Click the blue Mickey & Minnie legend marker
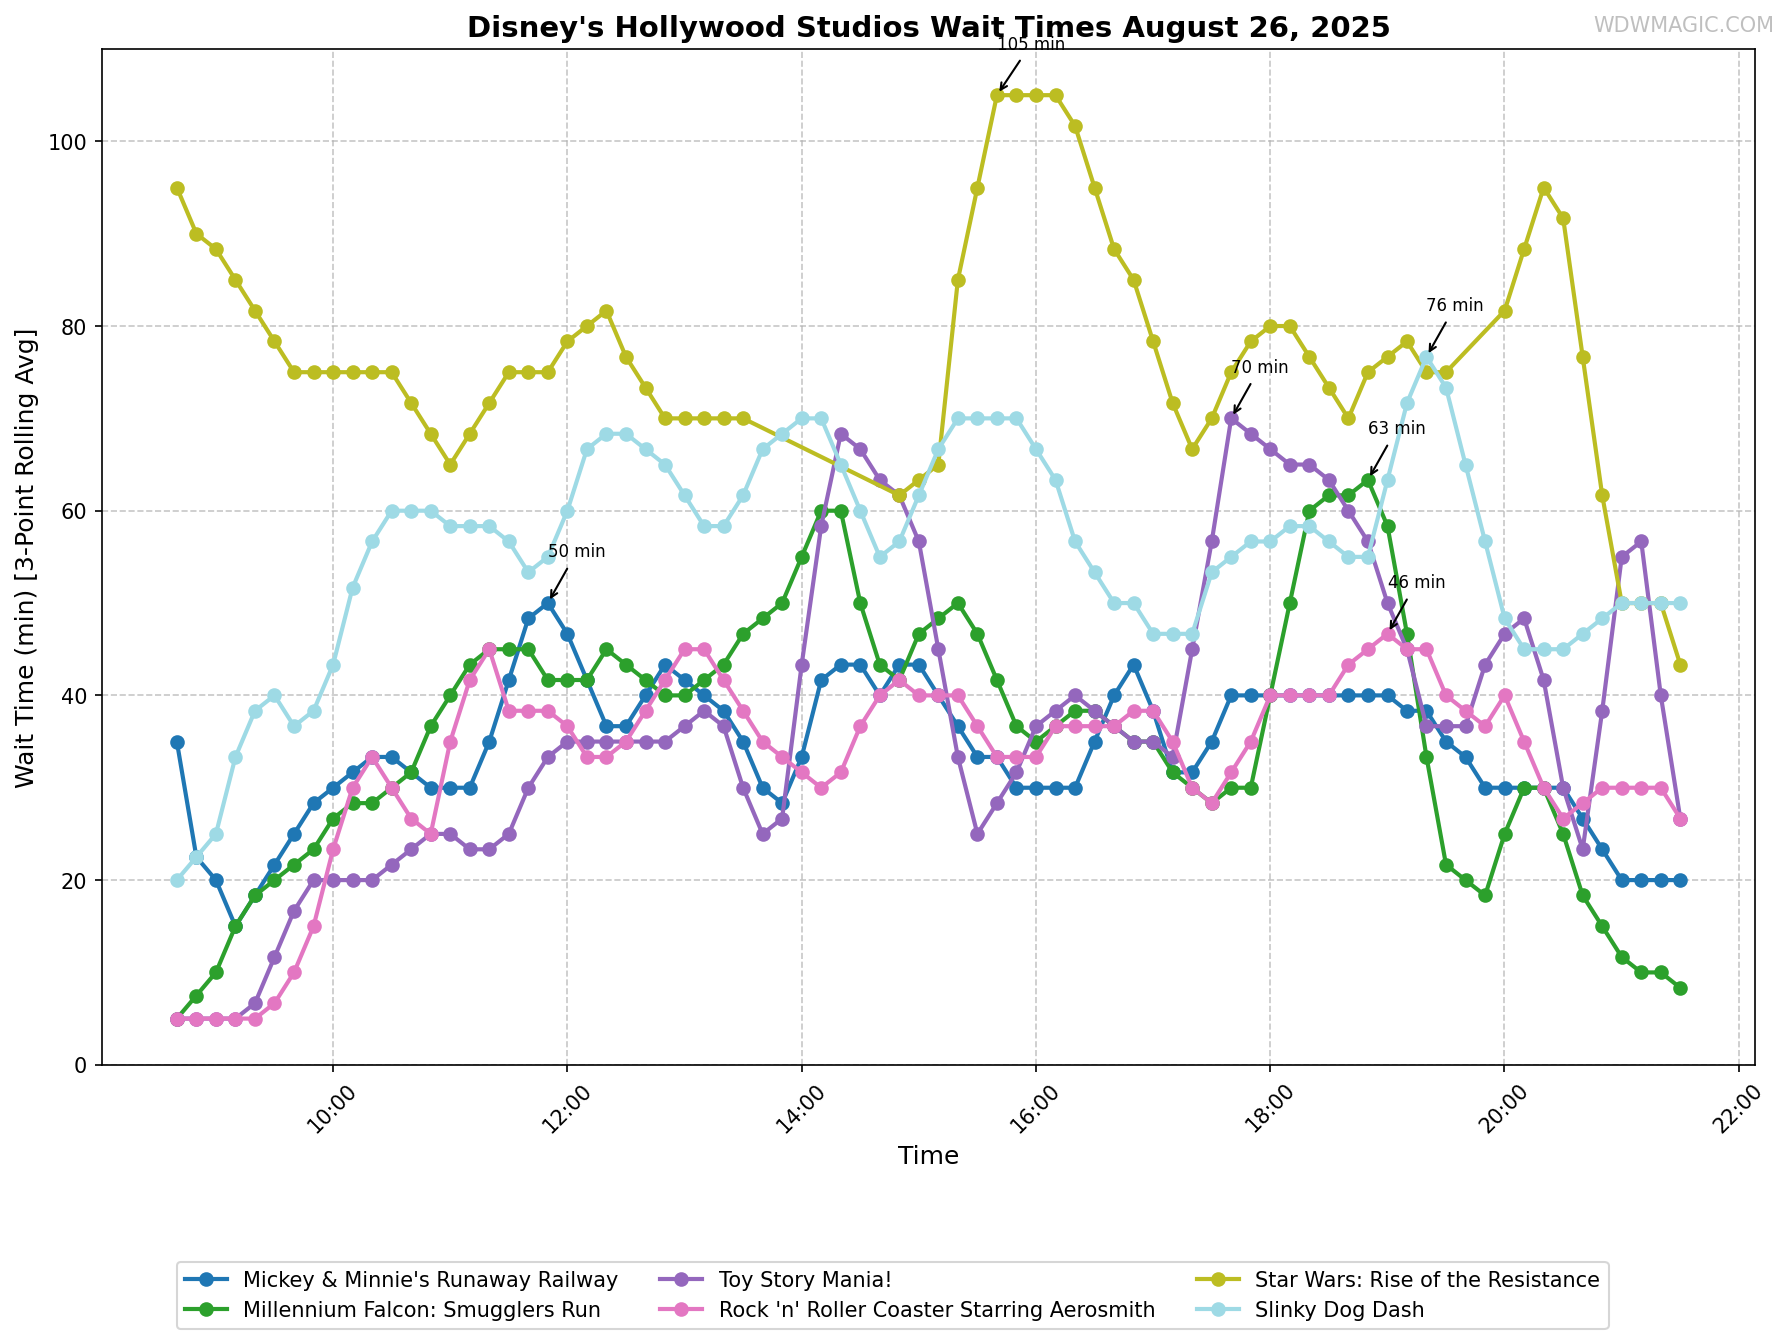 pos(207,1280)
